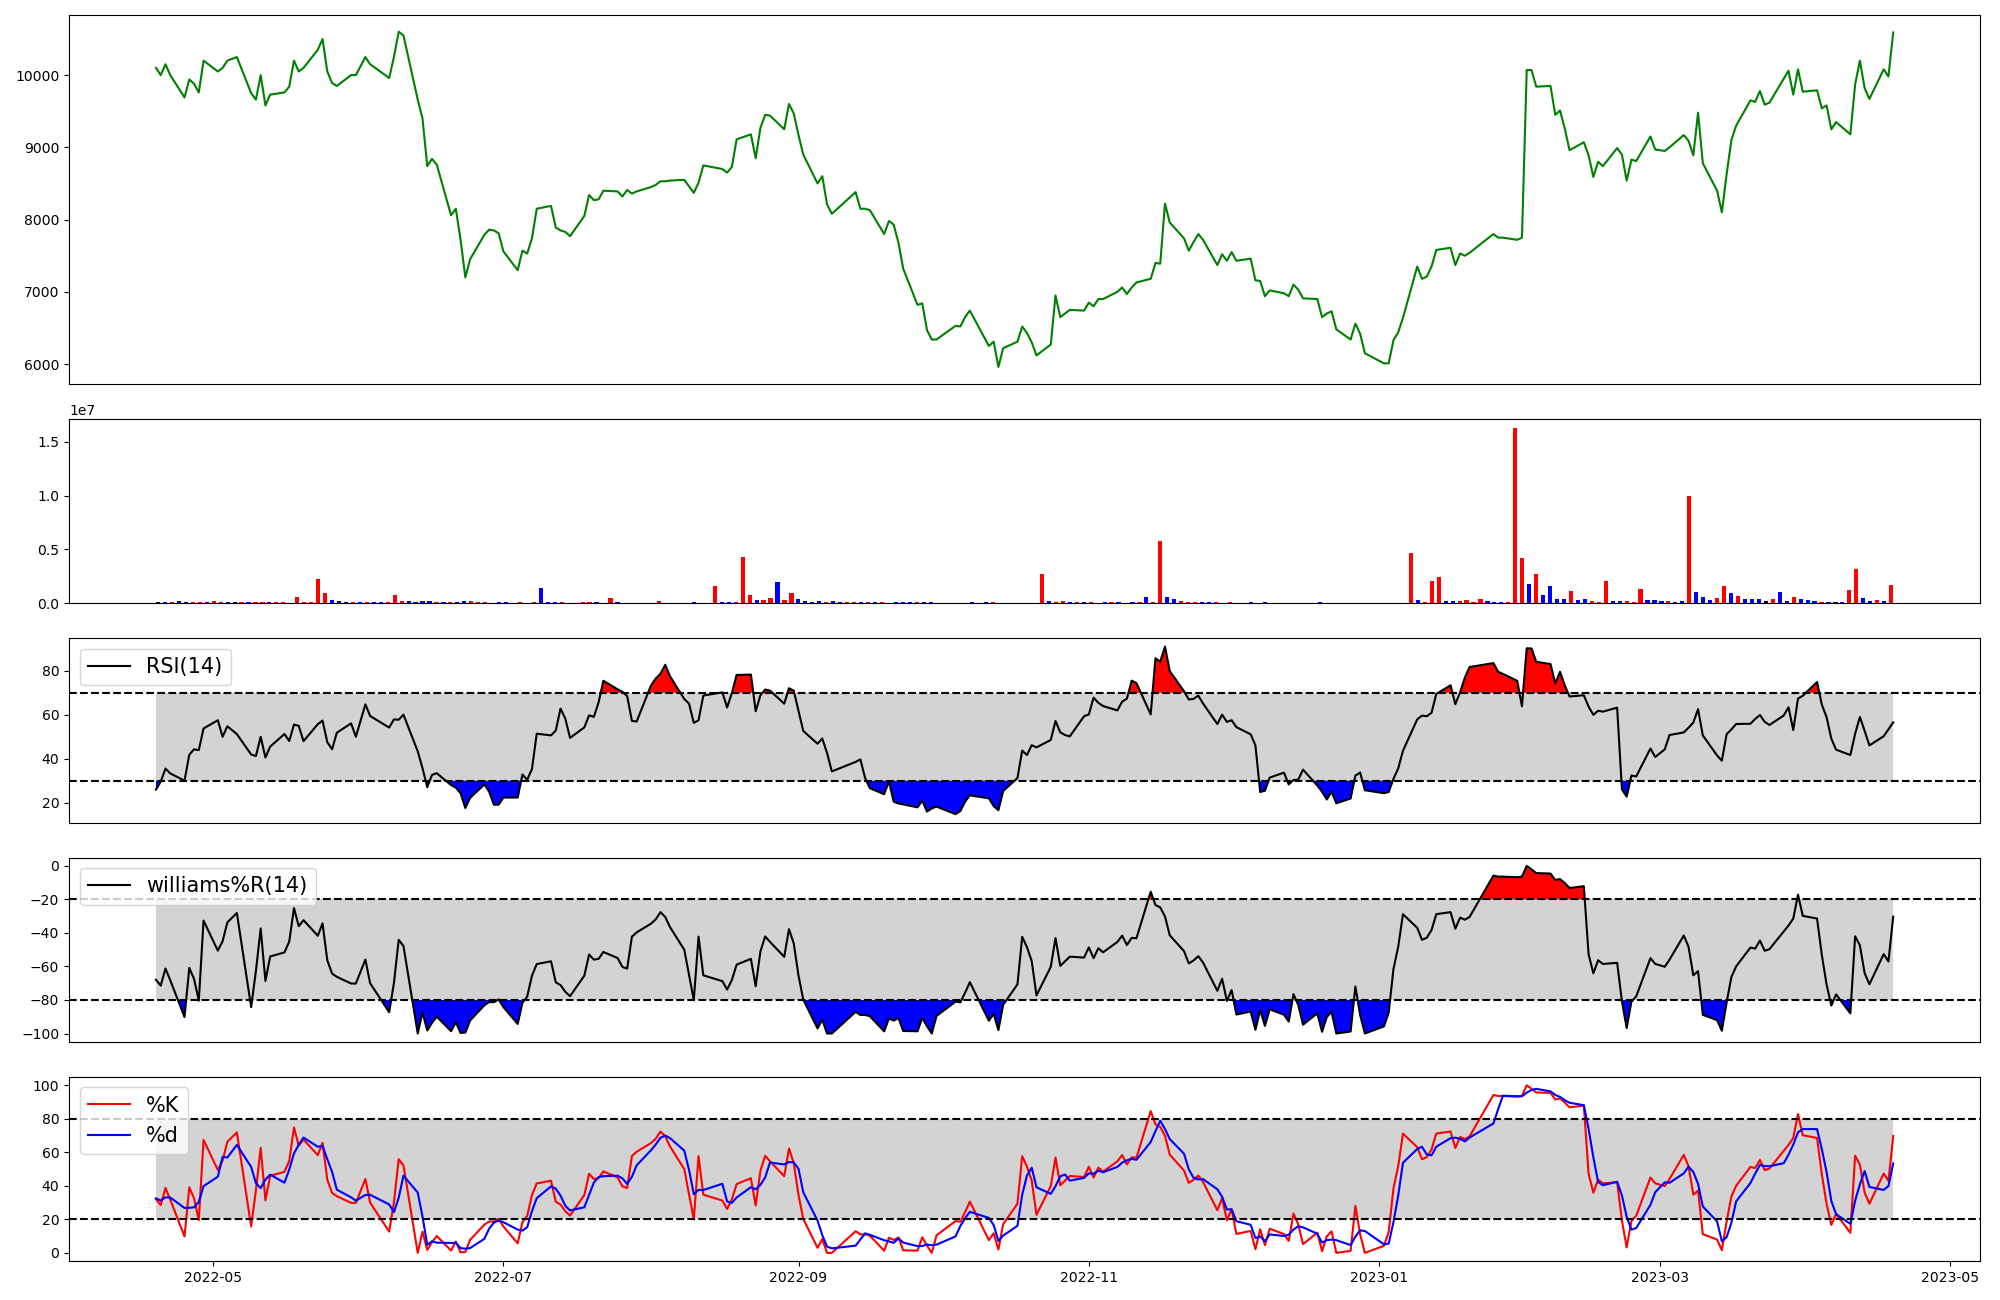The height and width of the screenshot is (1300, 2000).
Task: Click the 2023-01 x-axis date label
Action: 1379,1277
